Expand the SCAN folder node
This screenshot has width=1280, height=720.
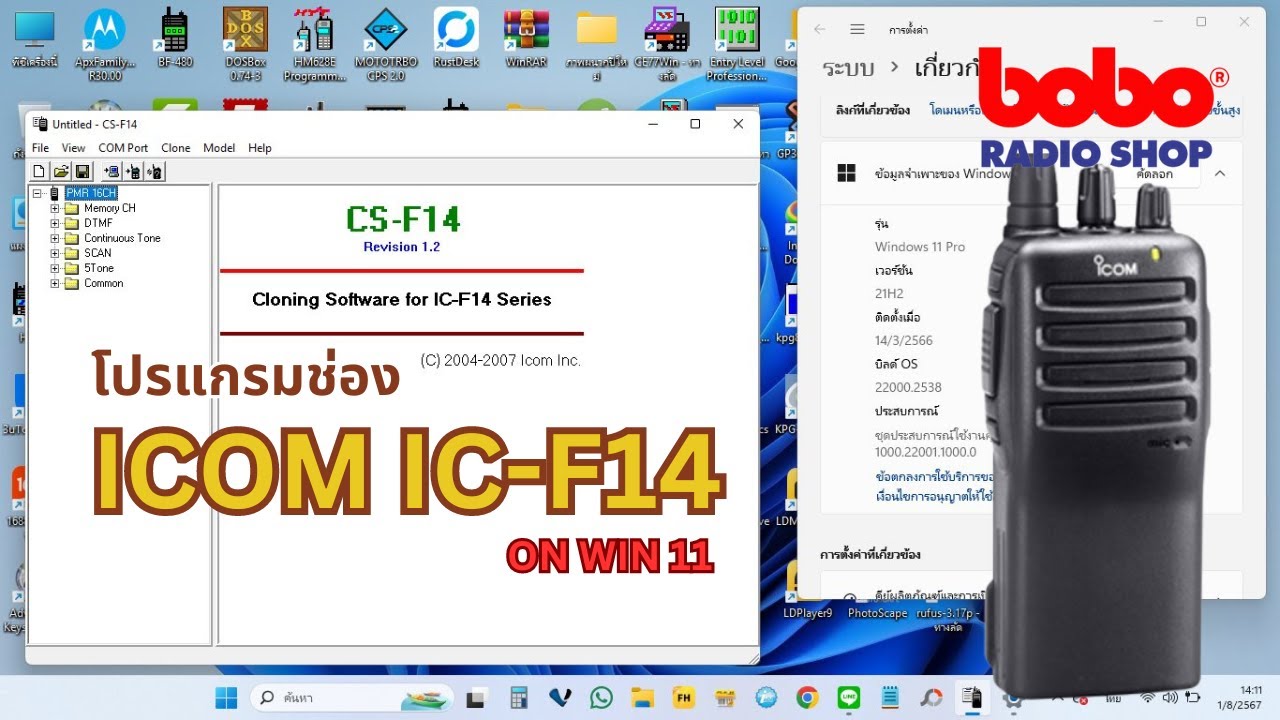pos(55,253)
